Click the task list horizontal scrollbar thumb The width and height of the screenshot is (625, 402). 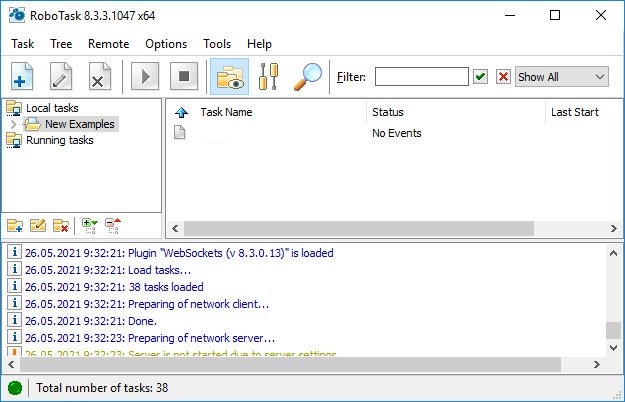[x=359, y=229]
